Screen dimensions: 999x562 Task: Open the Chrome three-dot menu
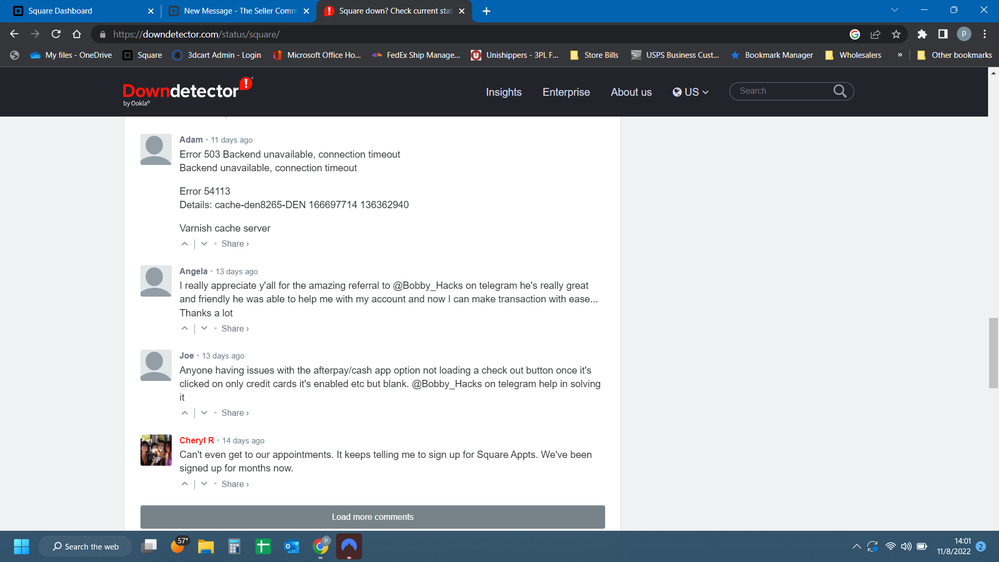pyautogui.click(x=984, y=34)
